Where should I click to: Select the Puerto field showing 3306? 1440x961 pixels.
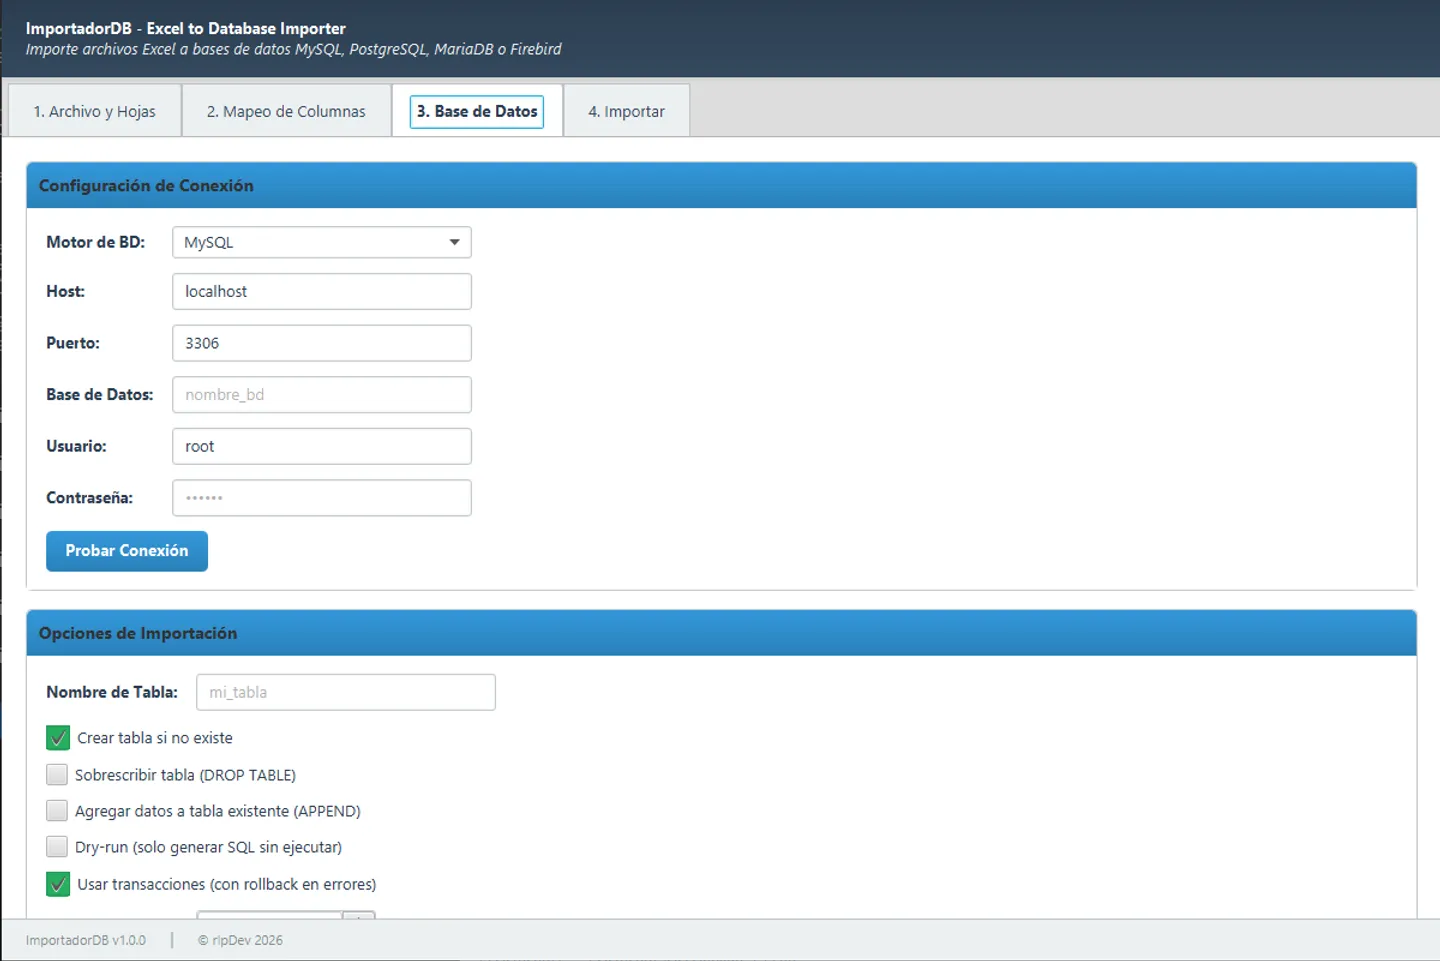[321, 343]
